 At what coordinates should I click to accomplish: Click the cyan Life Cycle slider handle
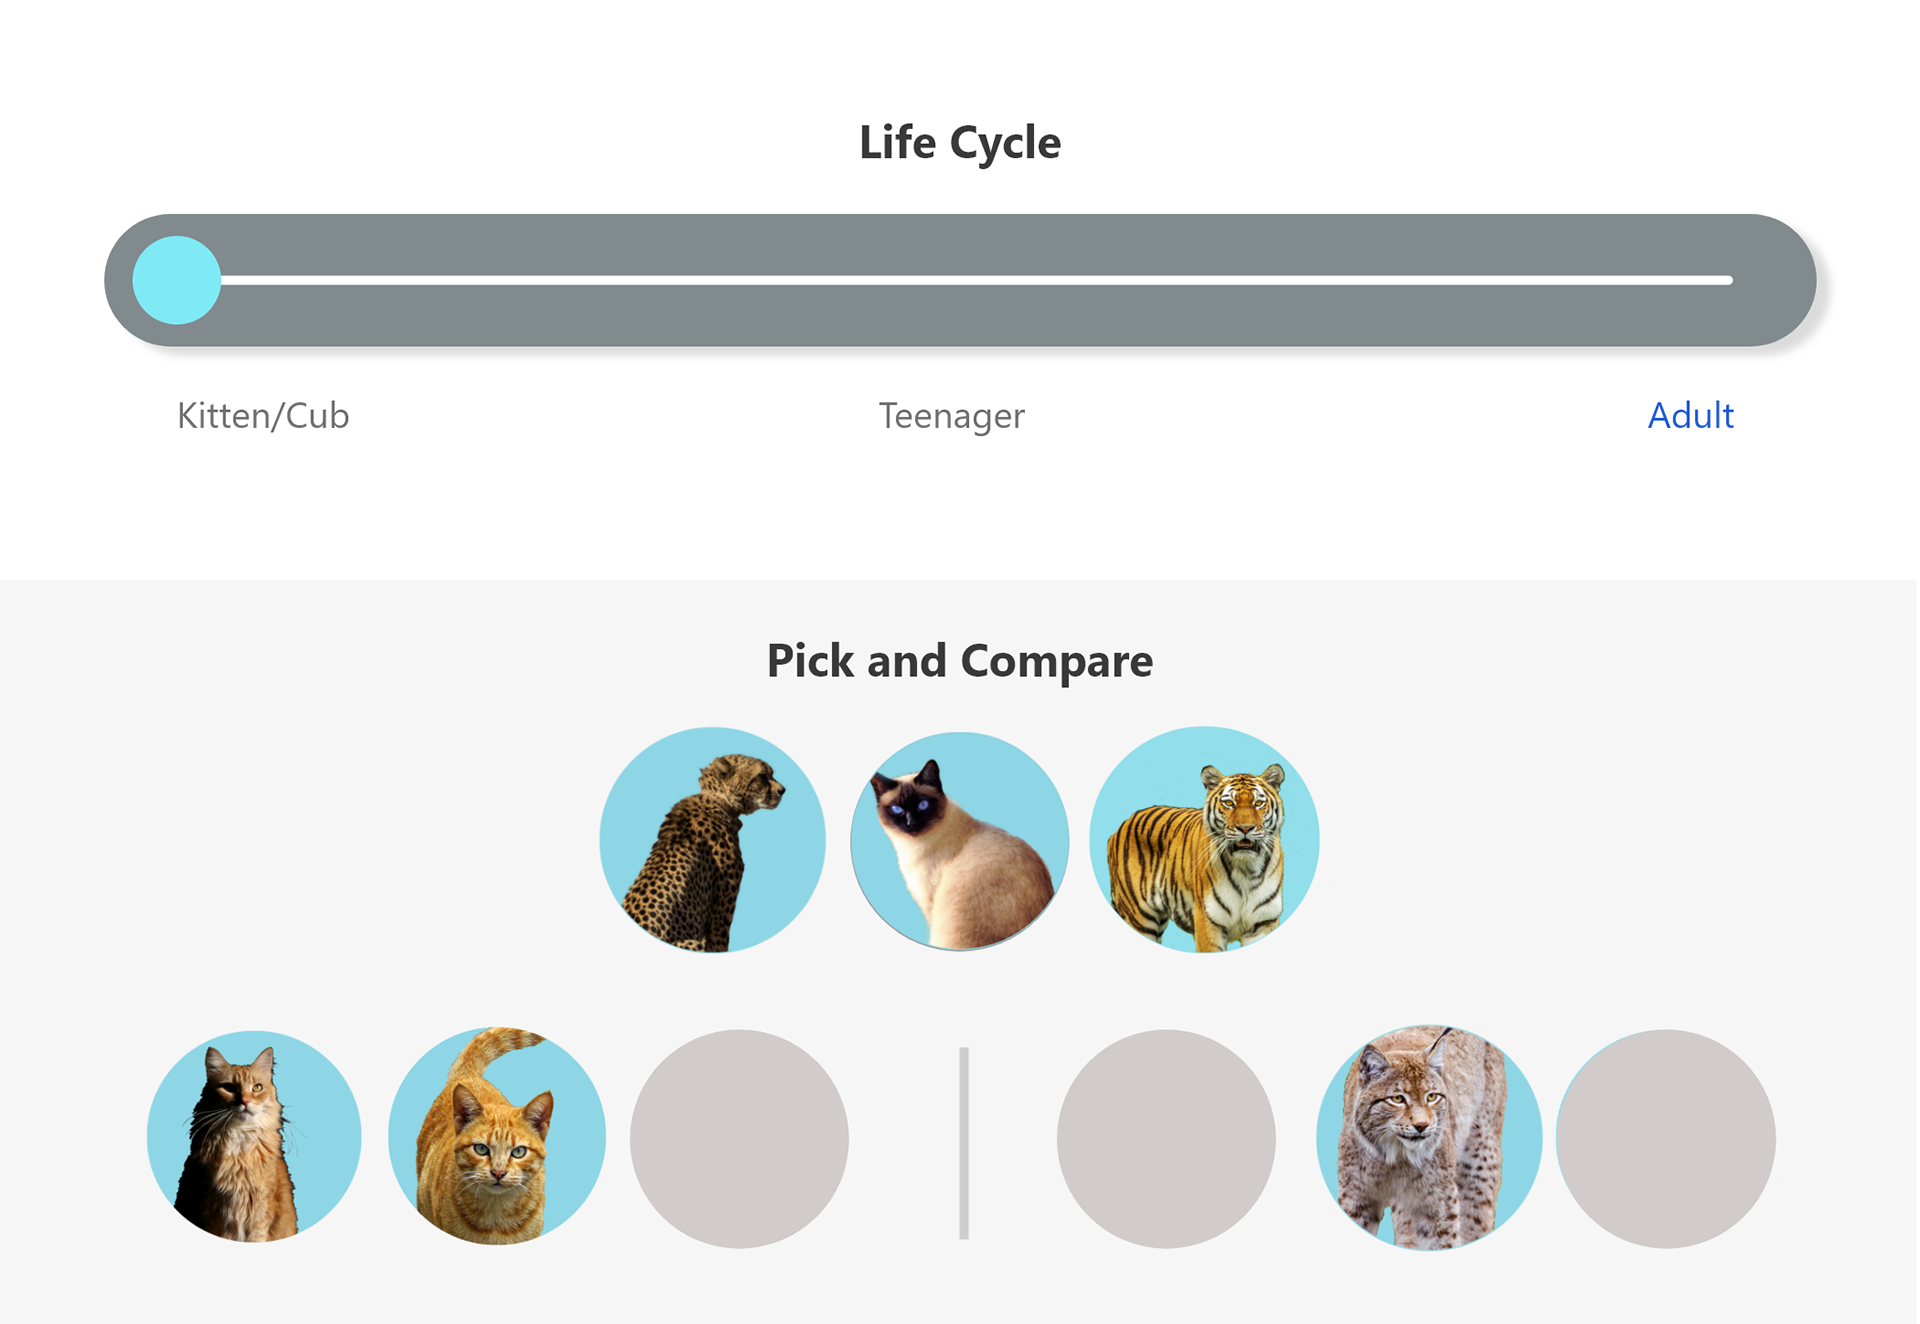[177, 280]
